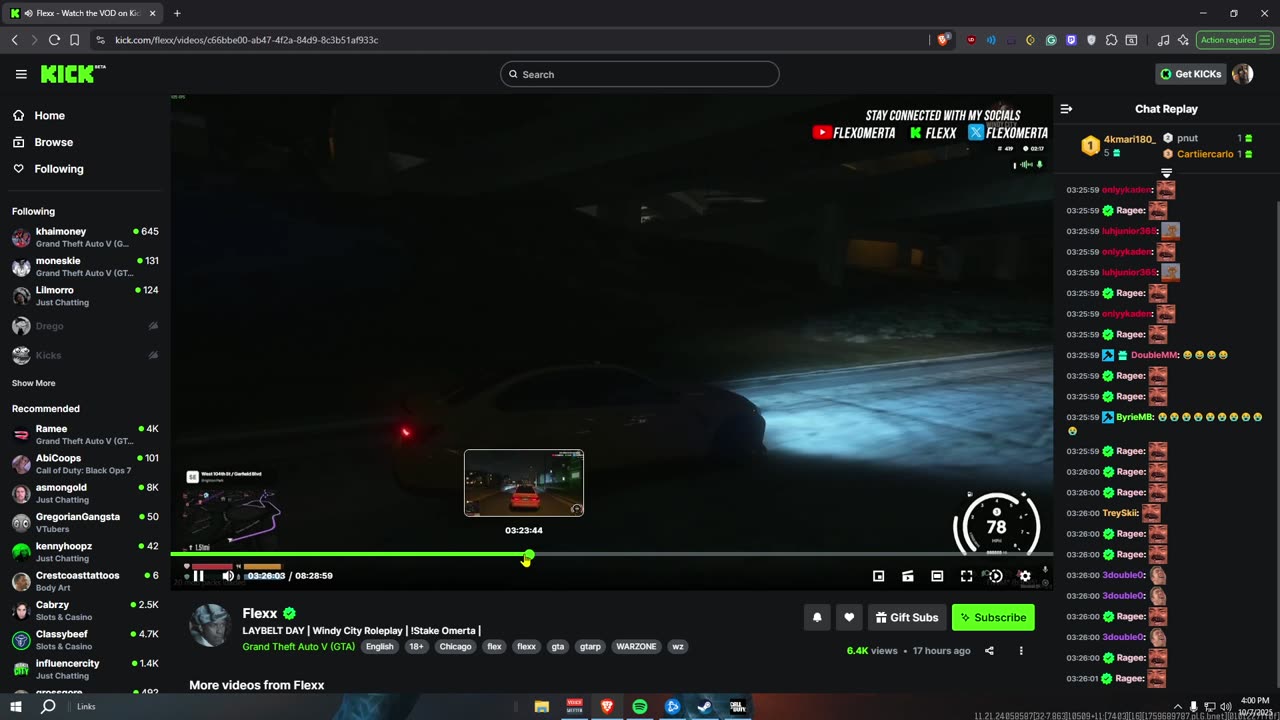This screenshot has height=720, width=1280.
Task: Open asmongold recommended channel
Action: [85, 493]
